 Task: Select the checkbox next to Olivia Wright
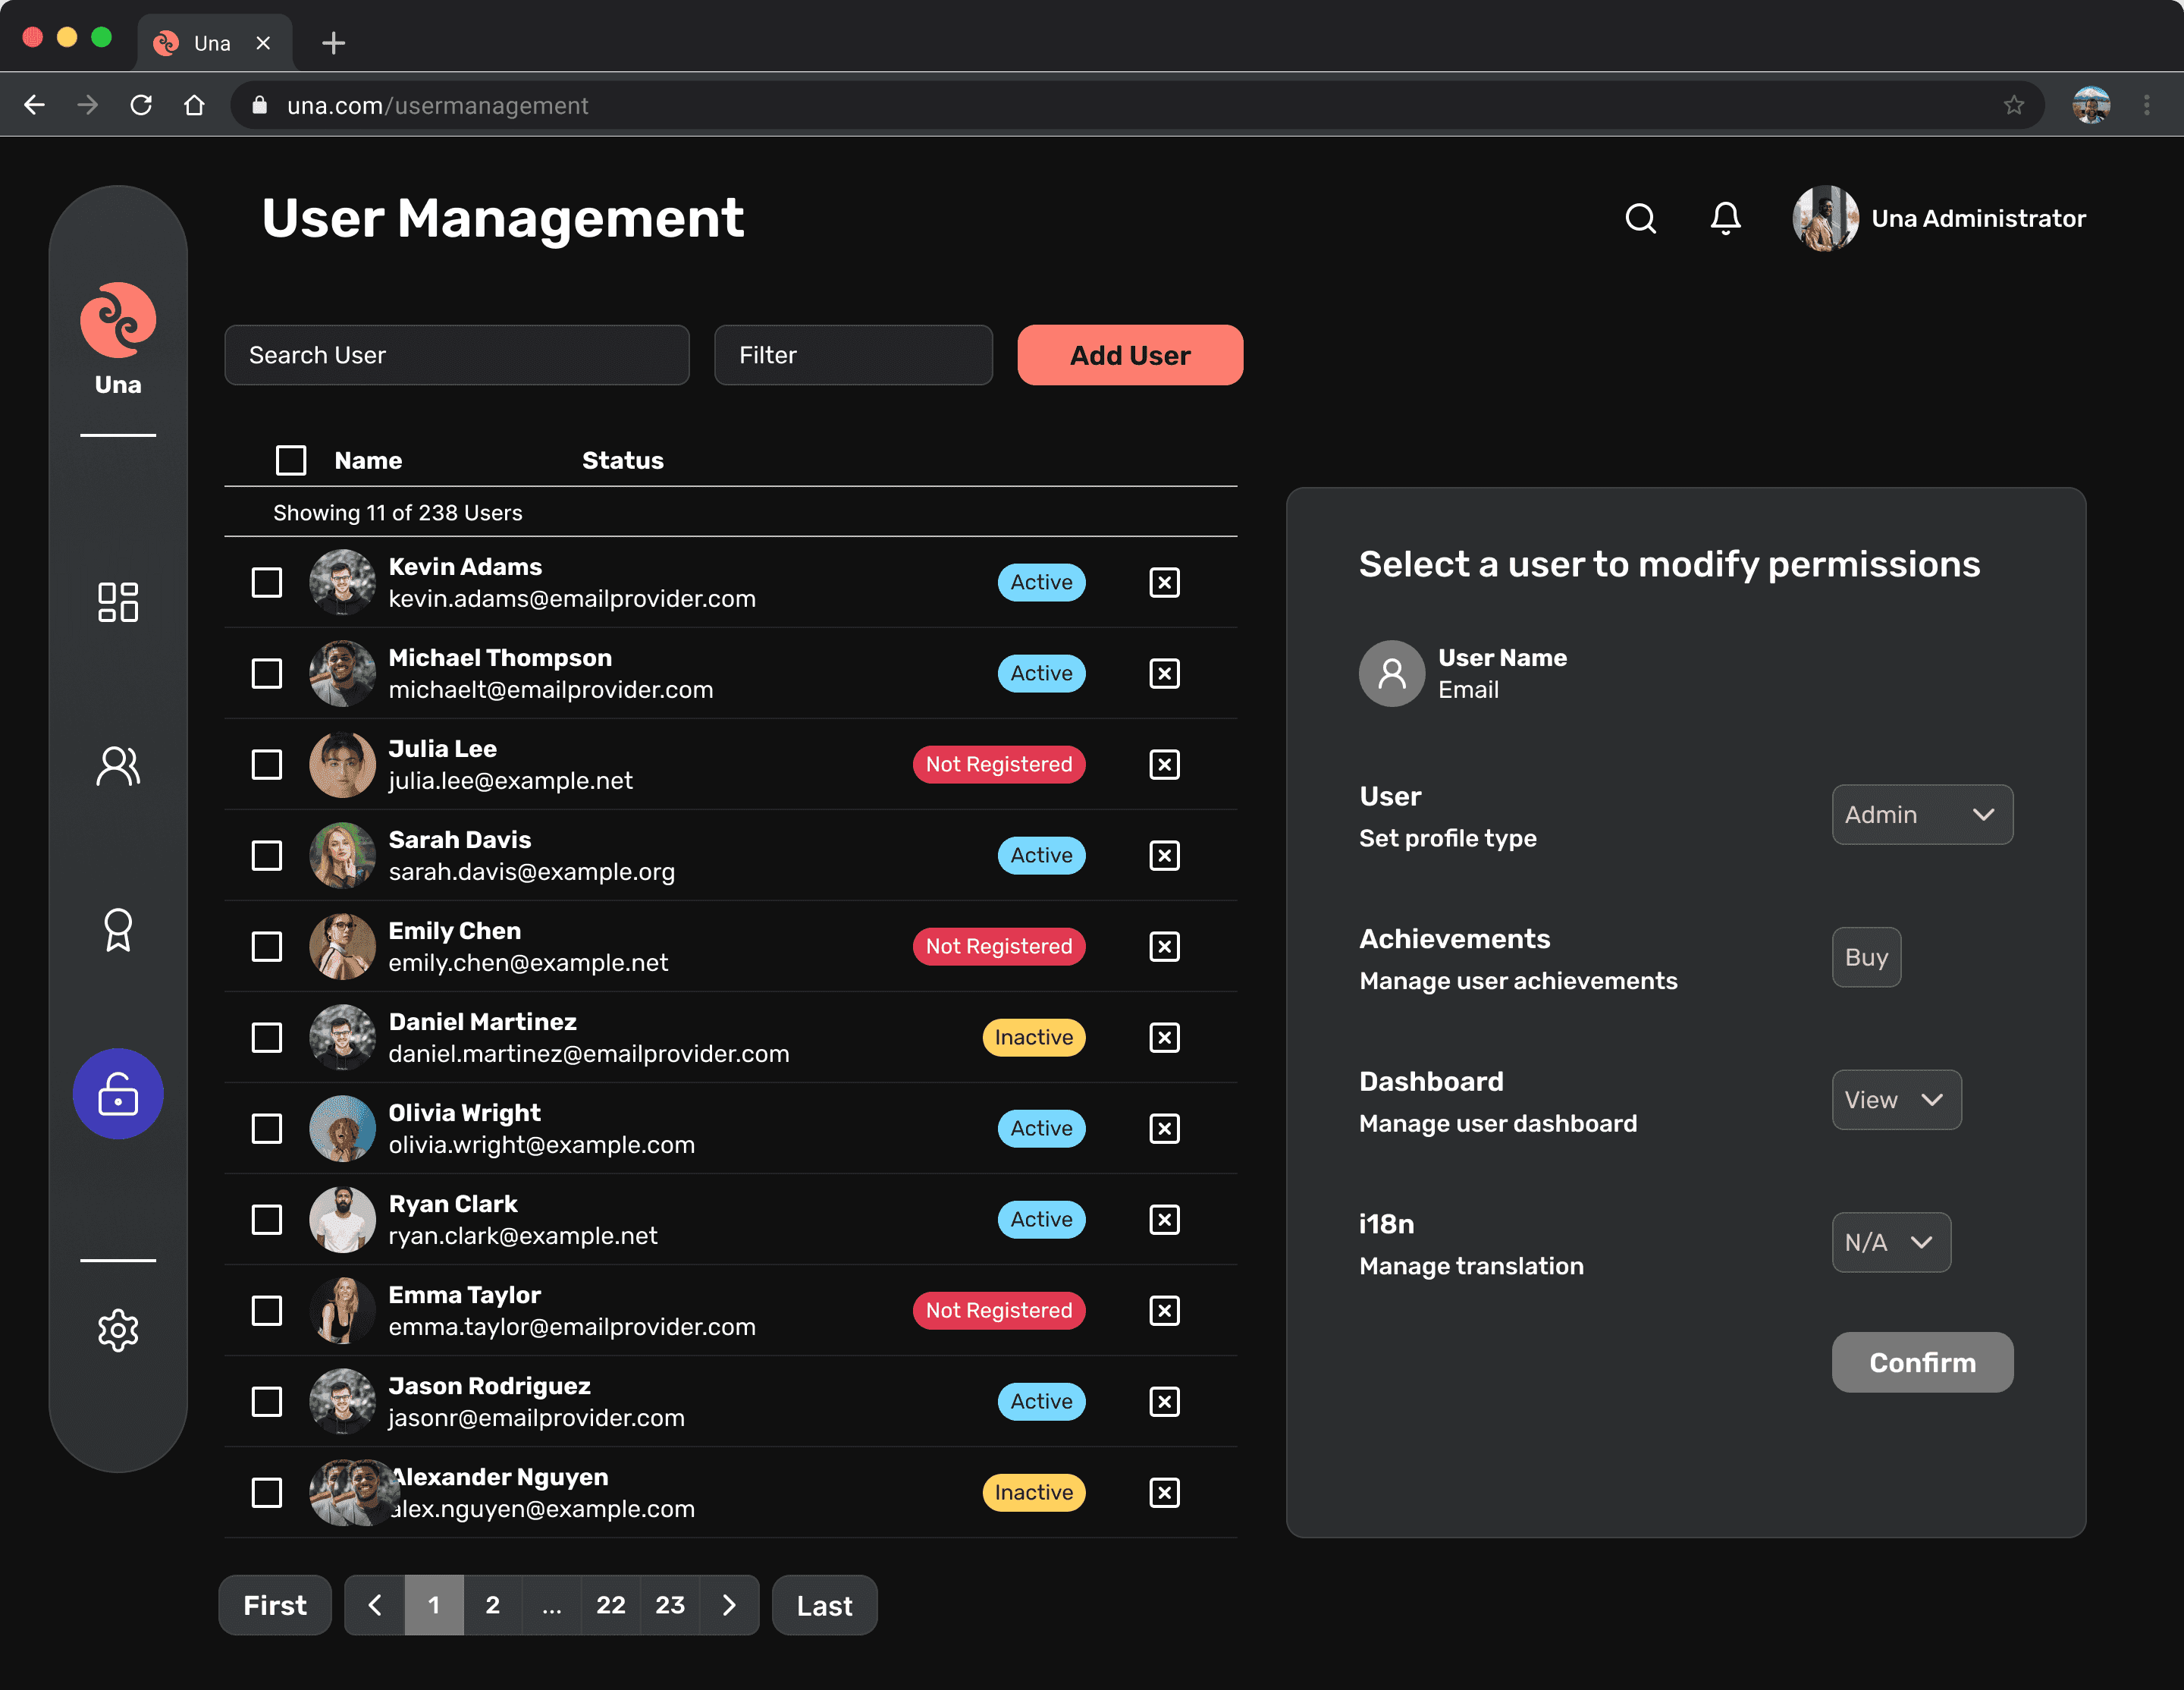[x=267, y=1128]
